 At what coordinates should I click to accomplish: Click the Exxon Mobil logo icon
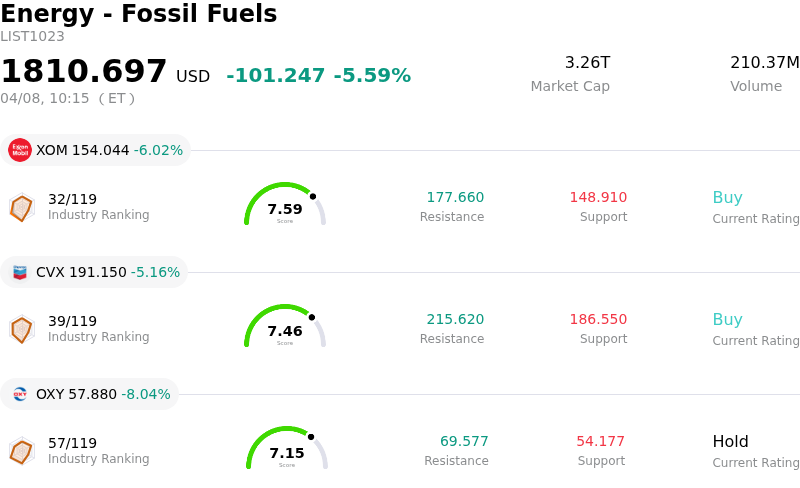pyautogui.click(x=20, y=150)
